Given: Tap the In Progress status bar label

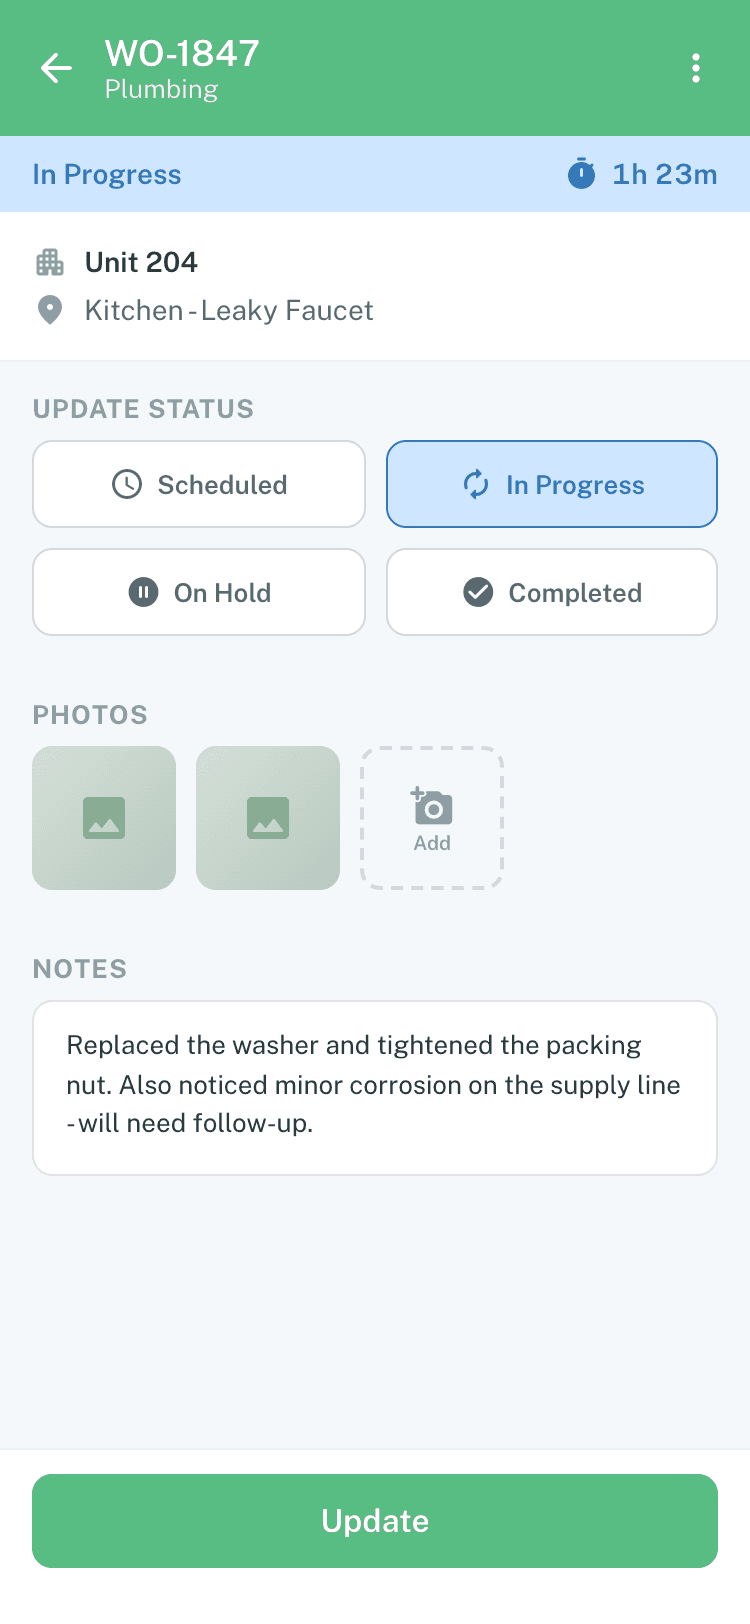Looking at the screenshot, I should (x=107, y=173).
